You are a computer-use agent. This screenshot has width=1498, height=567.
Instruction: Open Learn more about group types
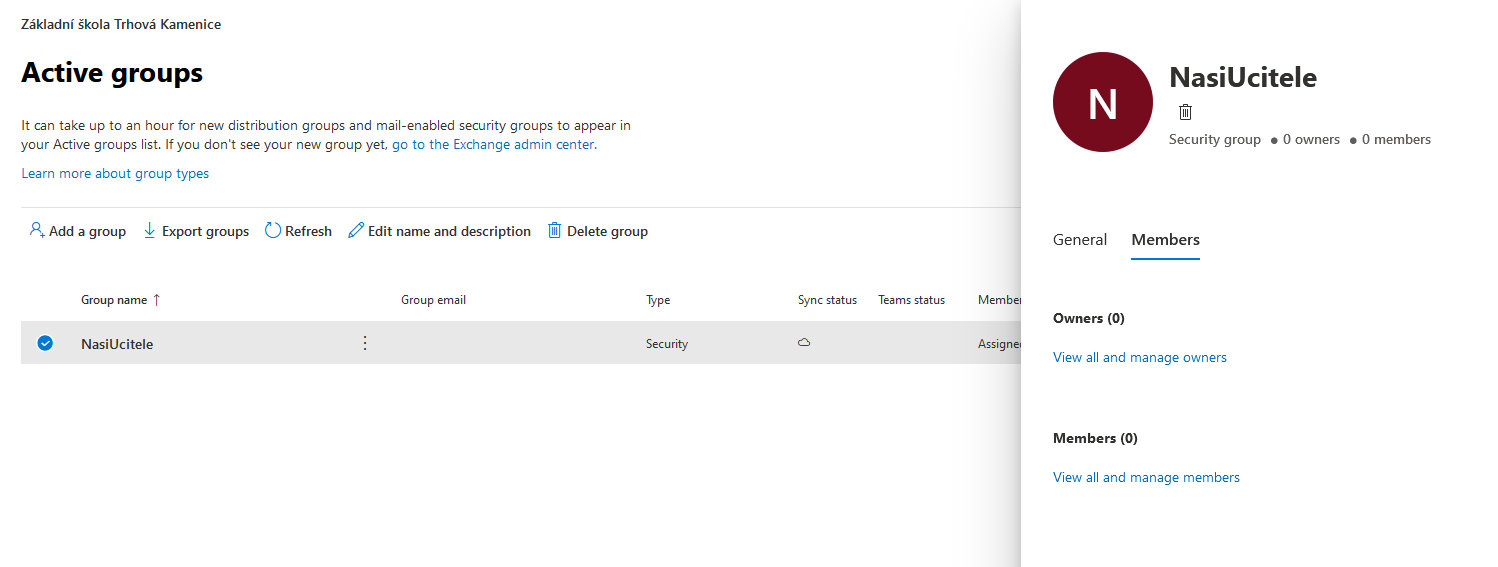(x=115, y=173)
